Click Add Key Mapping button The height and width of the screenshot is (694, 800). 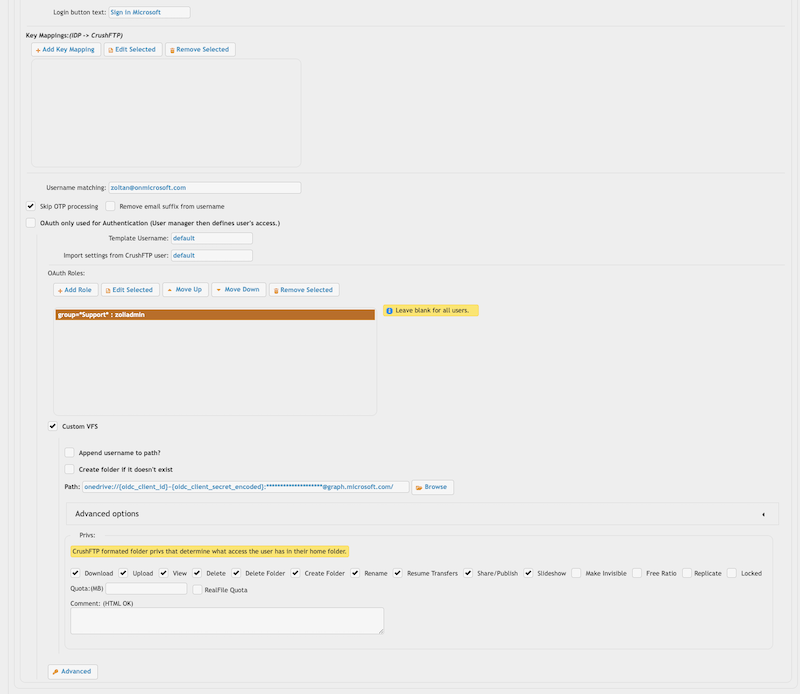click(66, 49)
